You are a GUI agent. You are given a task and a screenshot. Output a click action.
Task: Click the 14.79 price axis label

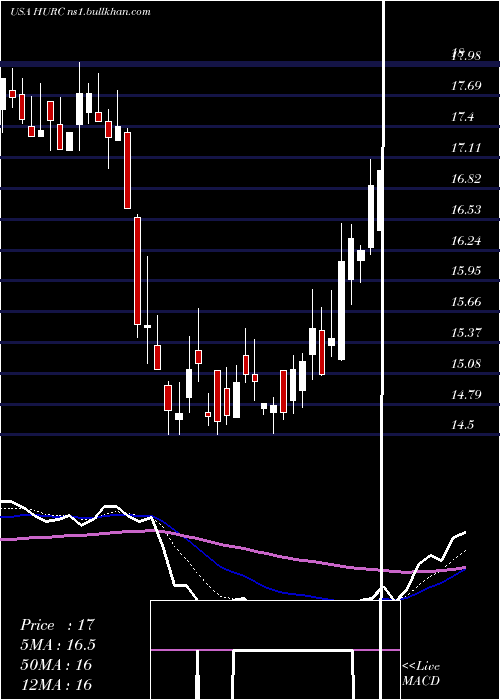(466, 395)
